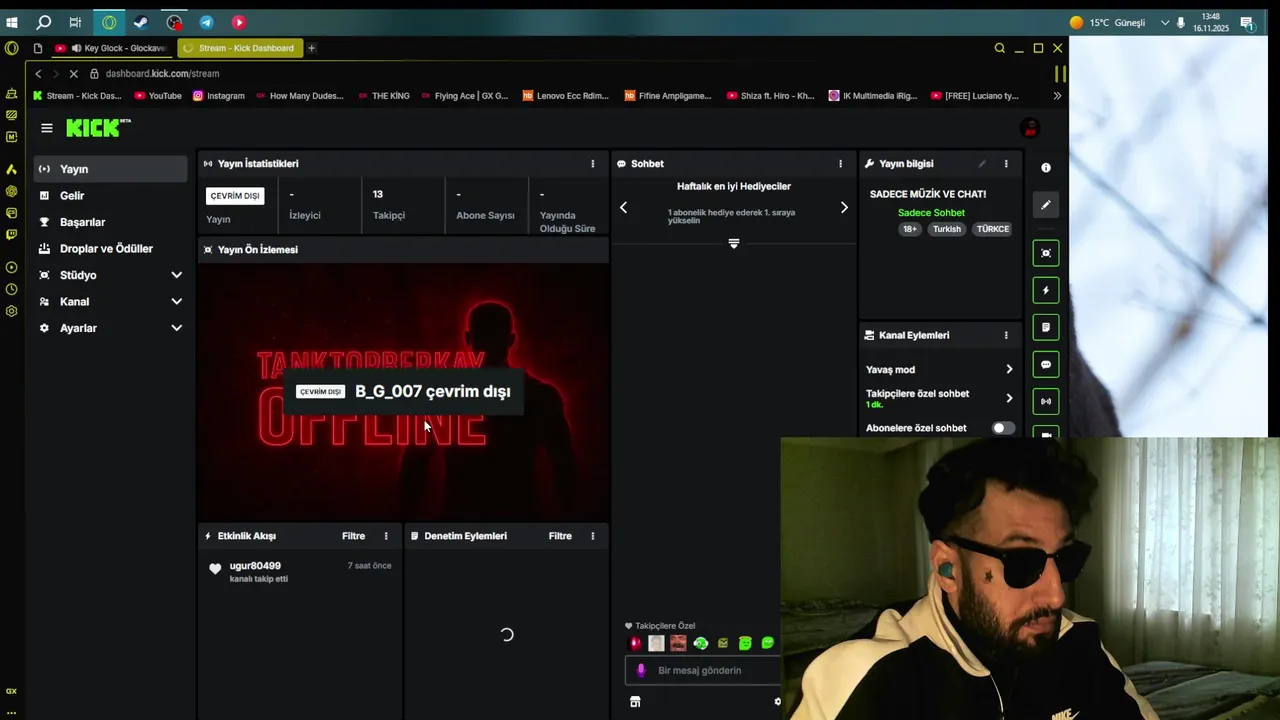The width and height of the screenshot is (1280, 720).
Task: Click the purple microphone in message box
Action: (x=641, y=670)
